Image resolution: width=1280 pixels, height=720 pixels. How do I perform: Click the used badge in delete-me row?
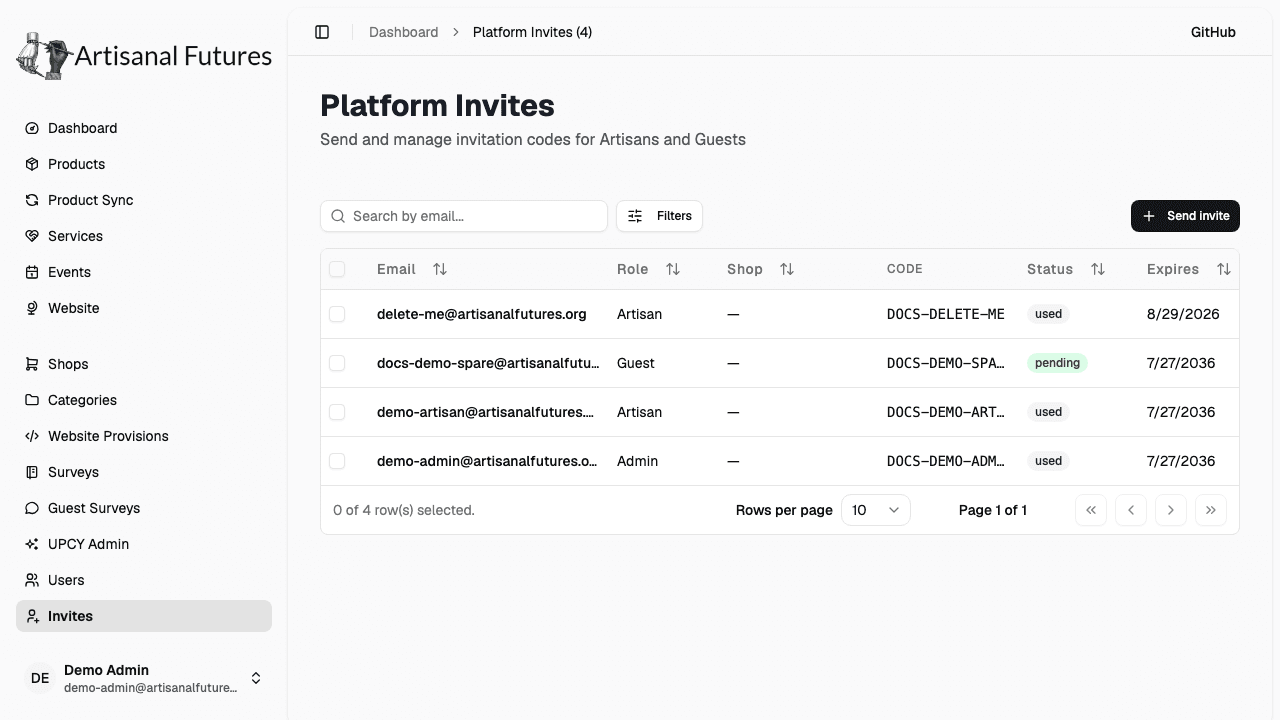[1048, 314]
